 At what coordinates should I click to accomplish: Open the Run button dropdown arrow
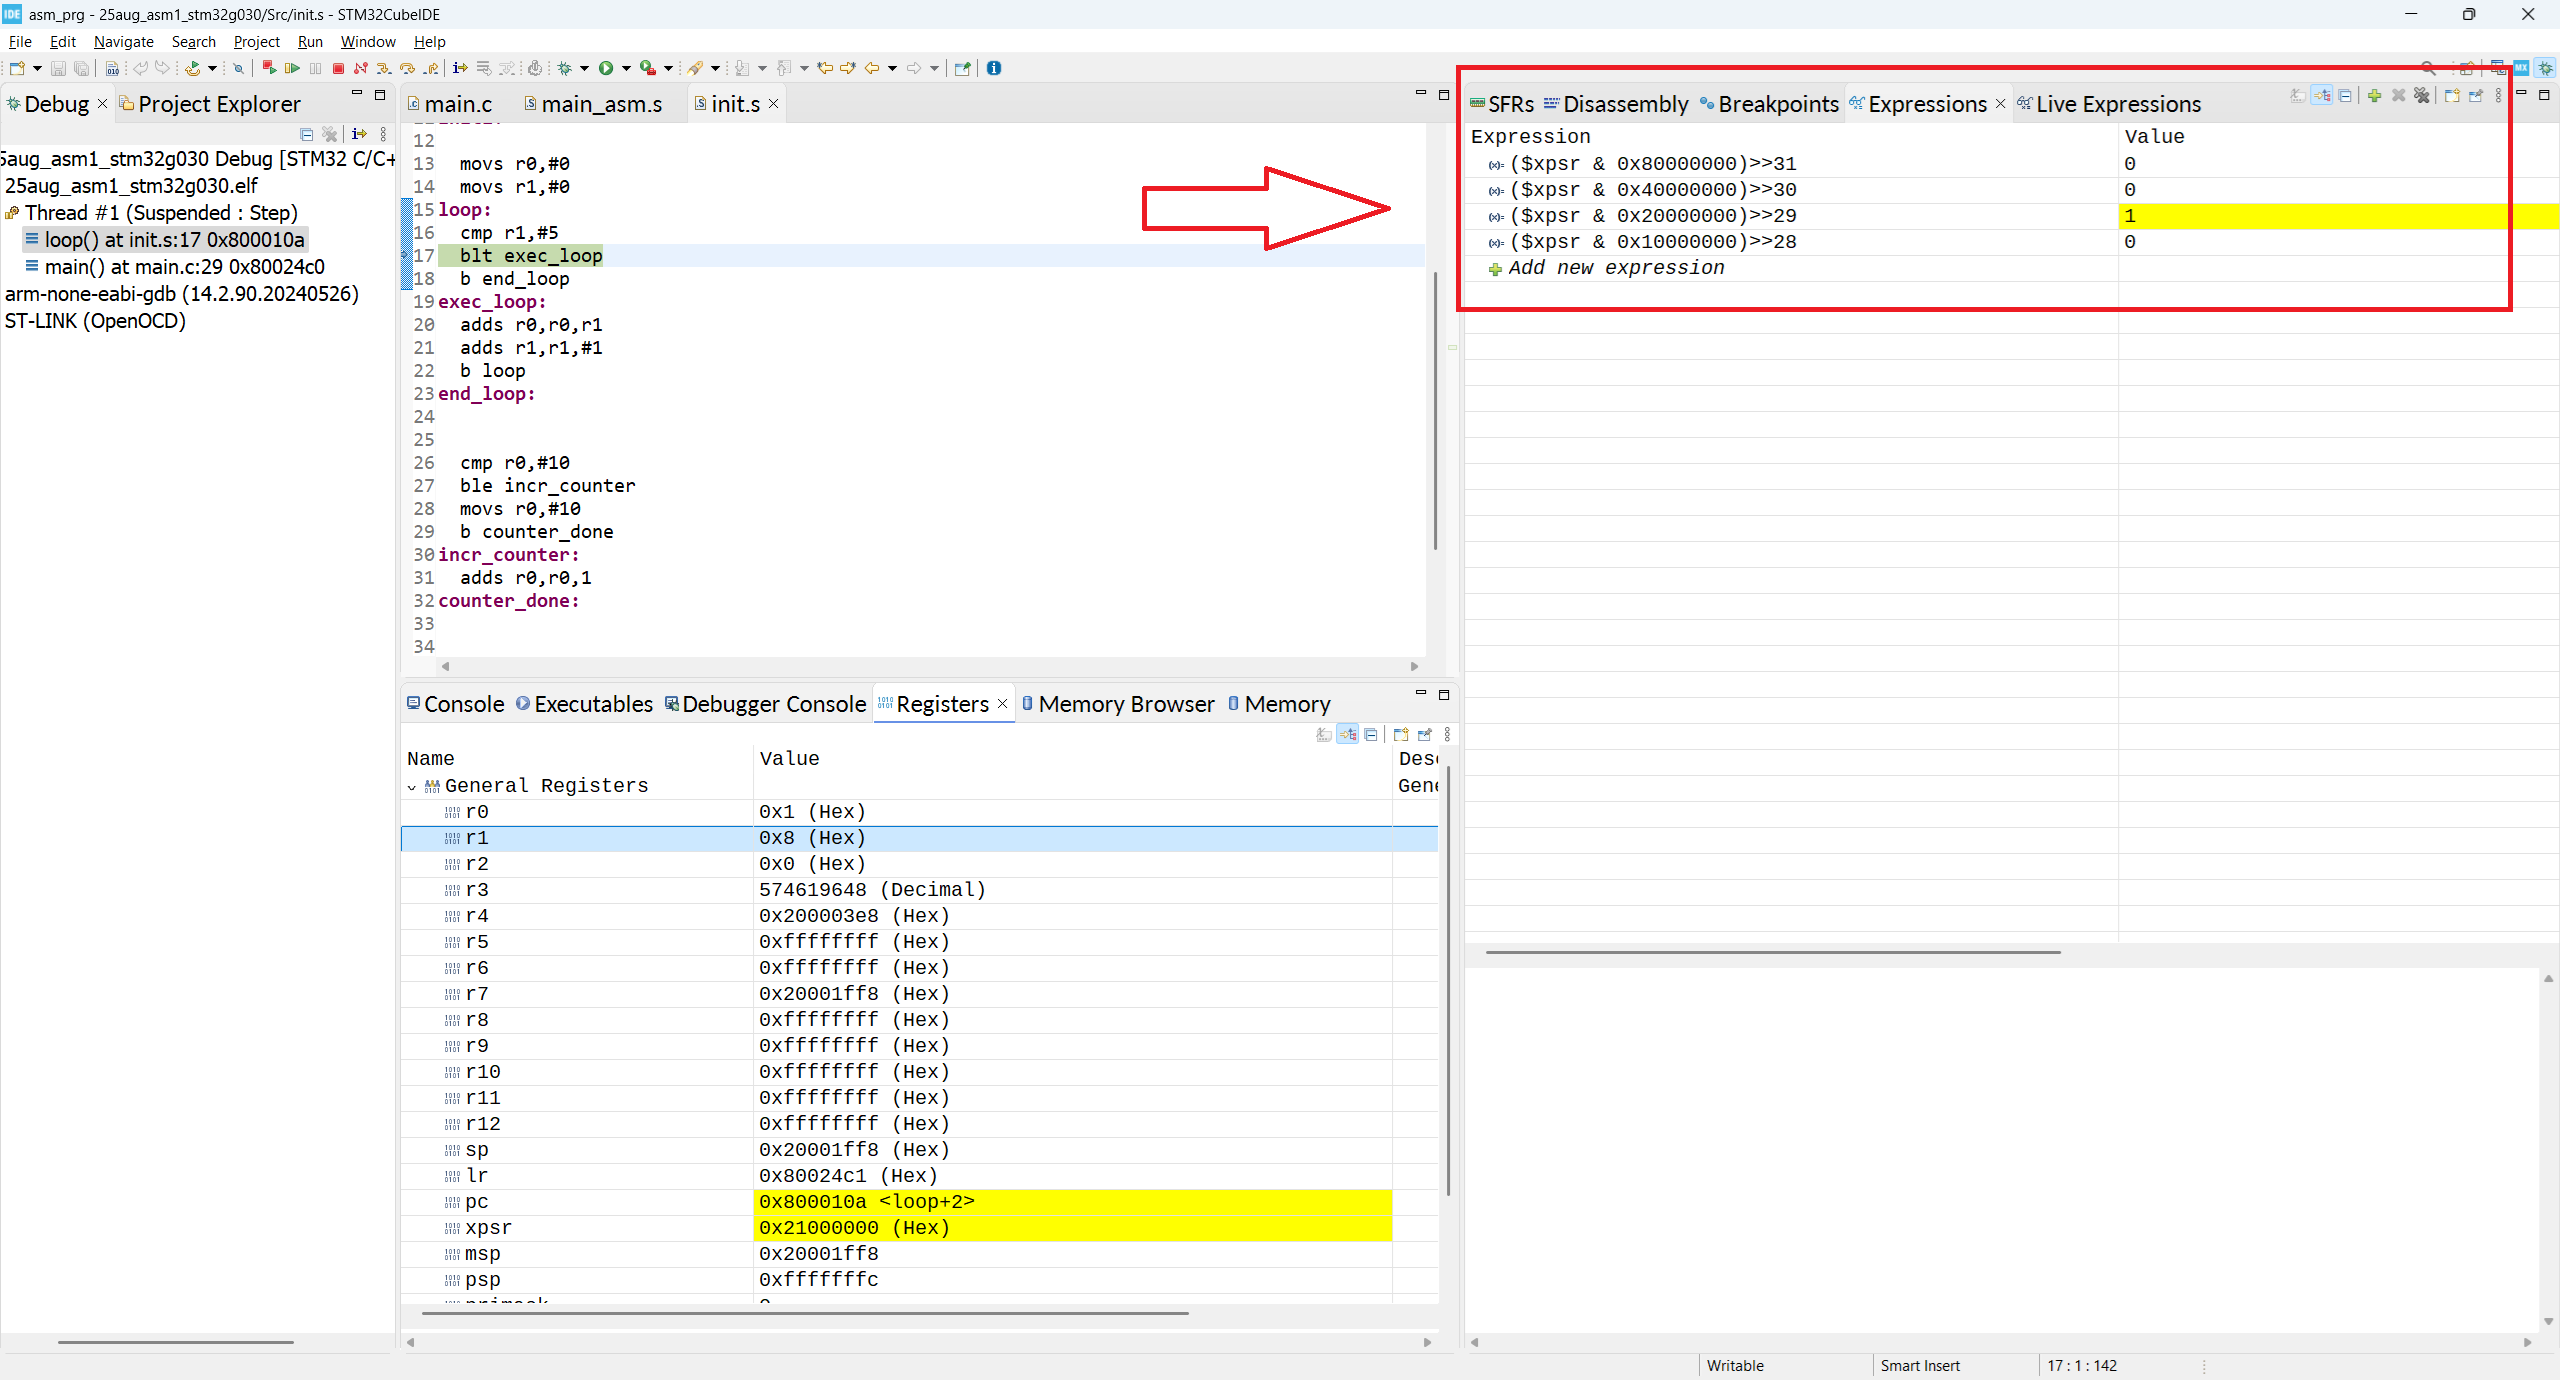(x=627, y=68)
